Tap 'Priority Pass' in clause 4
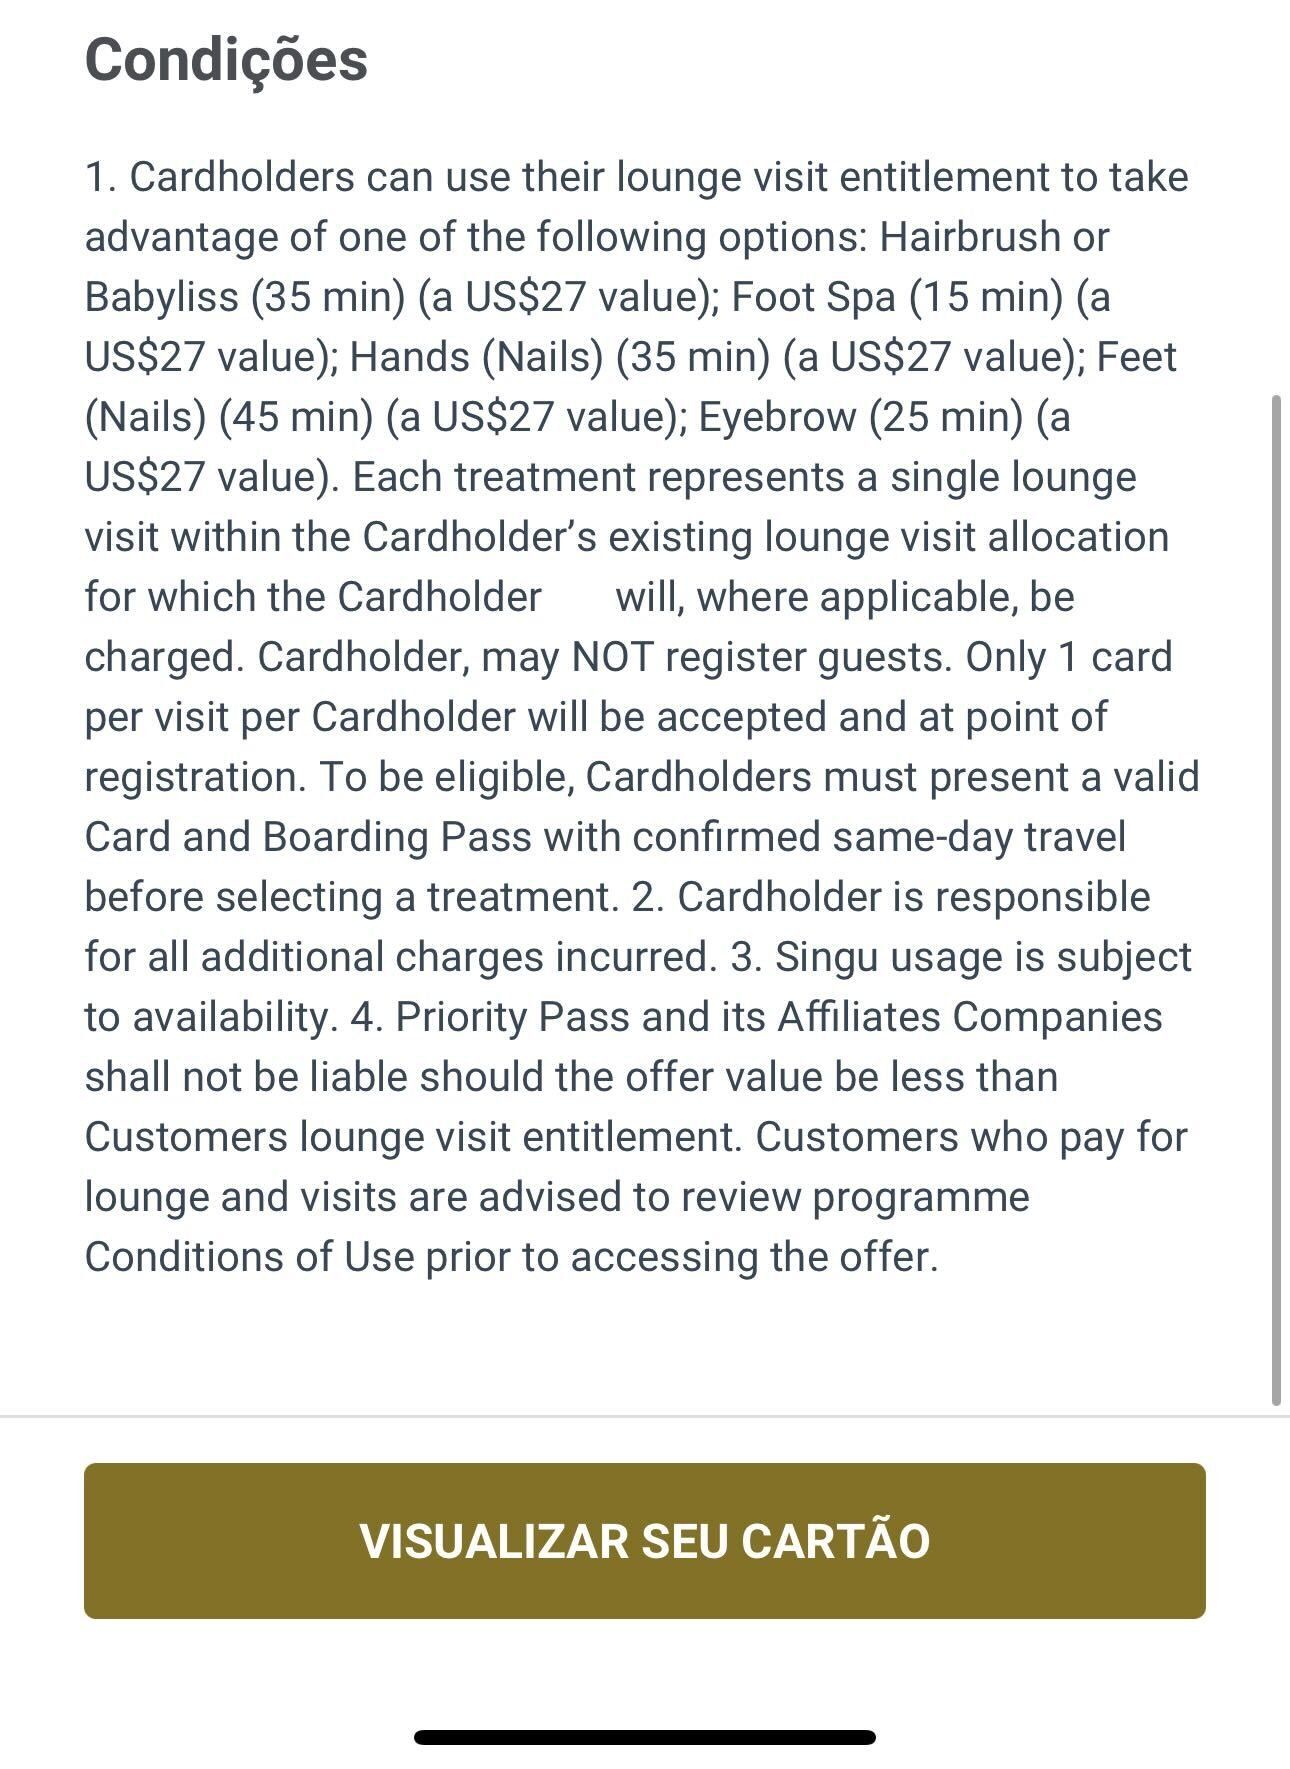This screenshot has height=1769, width=1290. [513, 1017]
